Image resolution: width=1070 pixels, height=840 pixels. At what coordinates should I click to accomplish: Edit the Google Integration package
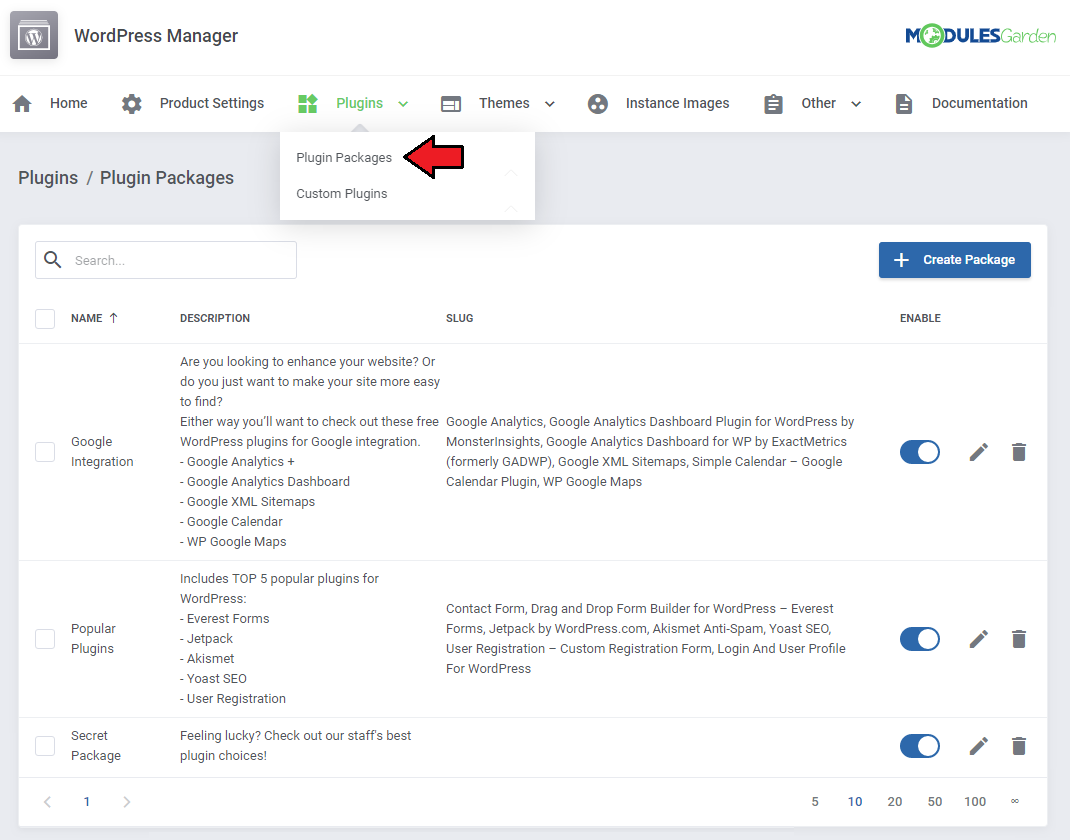point(979,452)
